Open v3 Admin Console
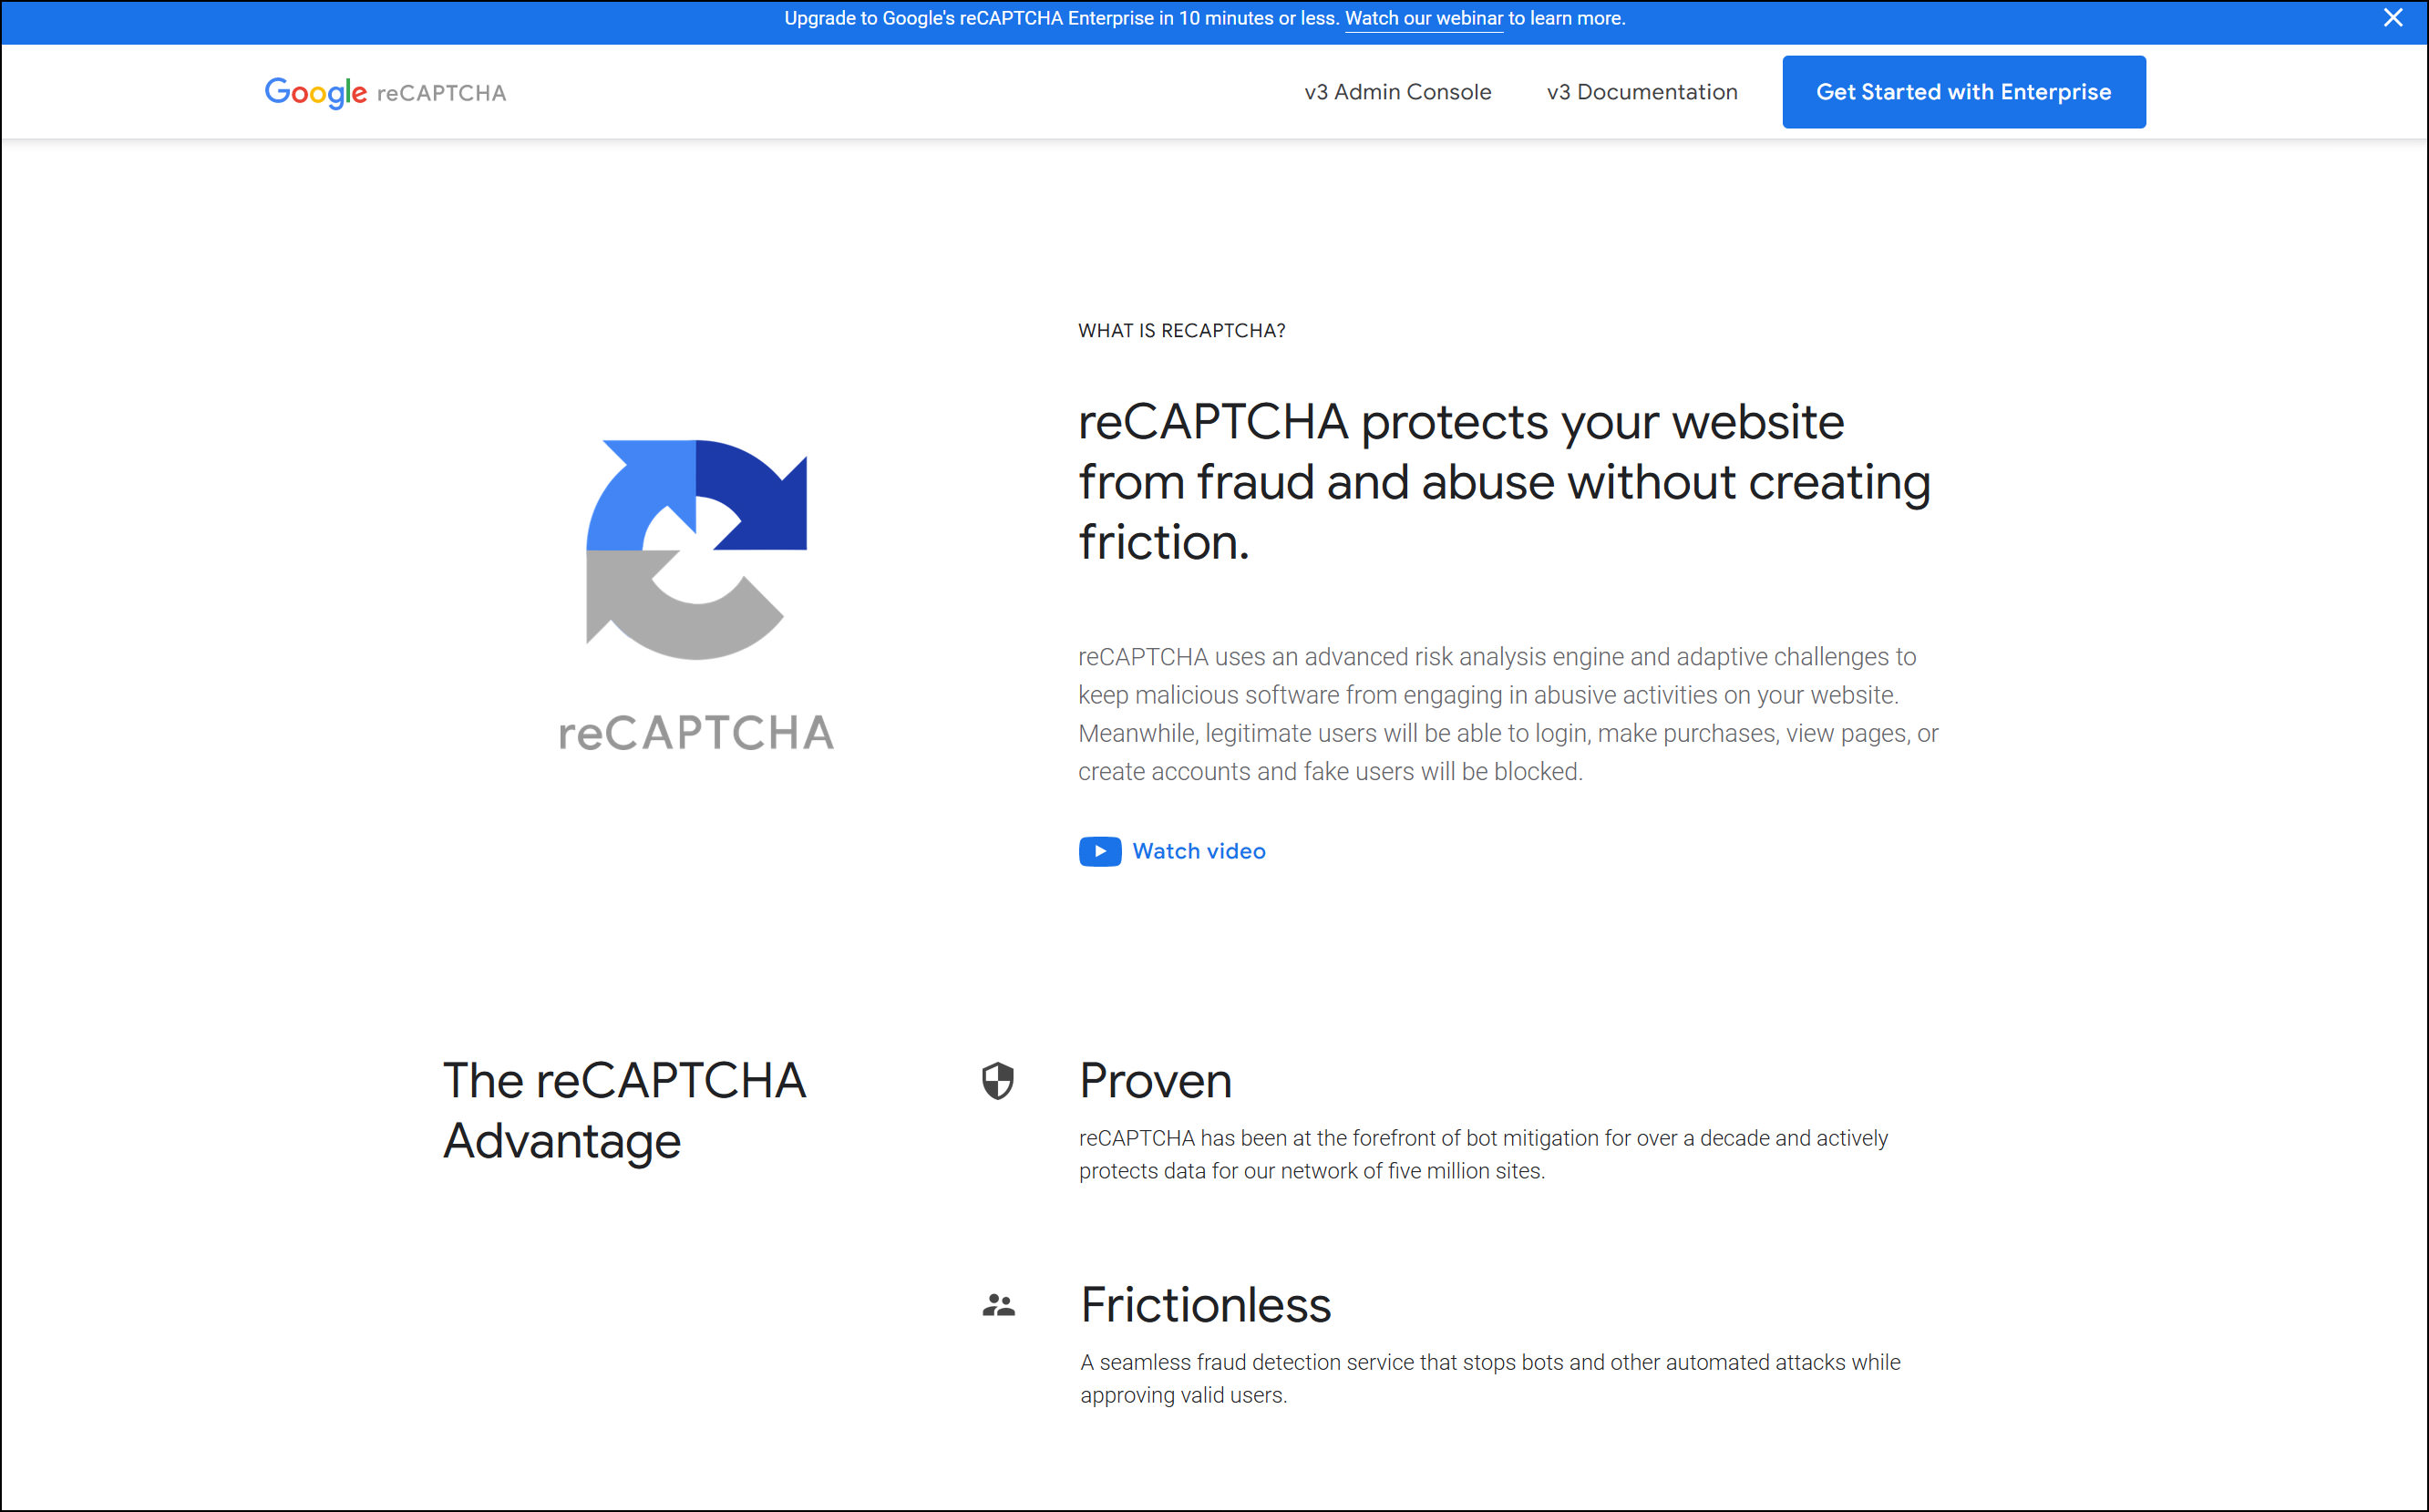2429x1512 pixels. (x=1397, y=92)
